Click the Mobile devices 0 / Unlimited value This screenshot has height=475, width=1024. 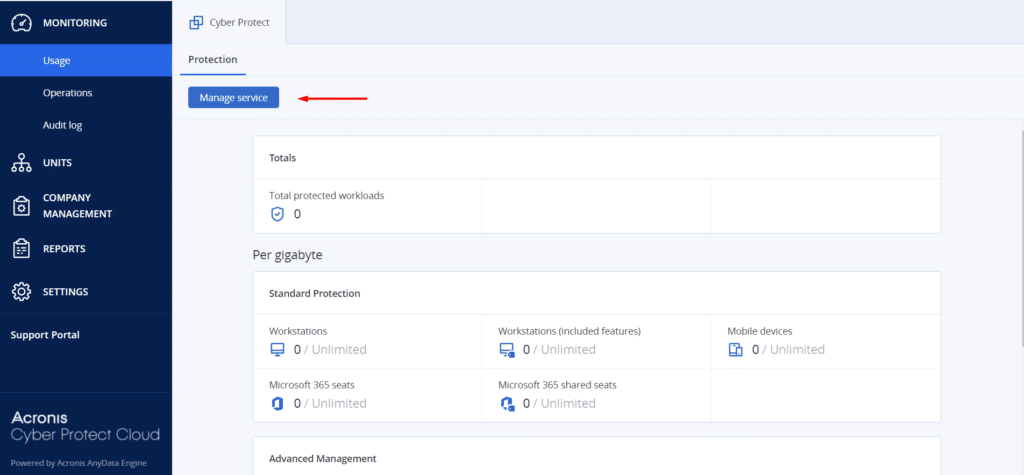pyautogui.click(x=788, y=350)
